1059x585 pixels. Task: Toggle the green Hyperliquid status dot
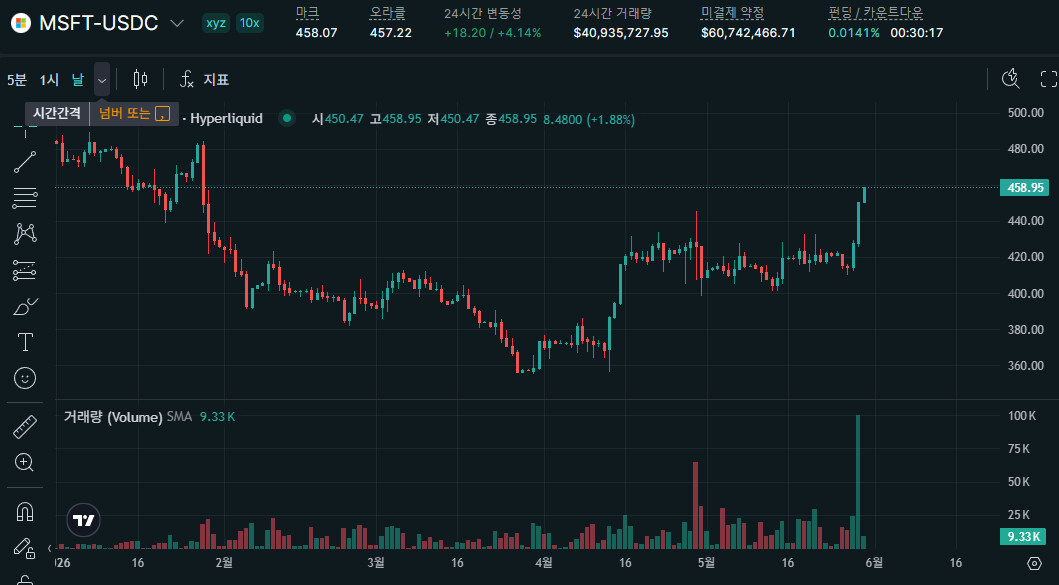[x=287, y=118]
